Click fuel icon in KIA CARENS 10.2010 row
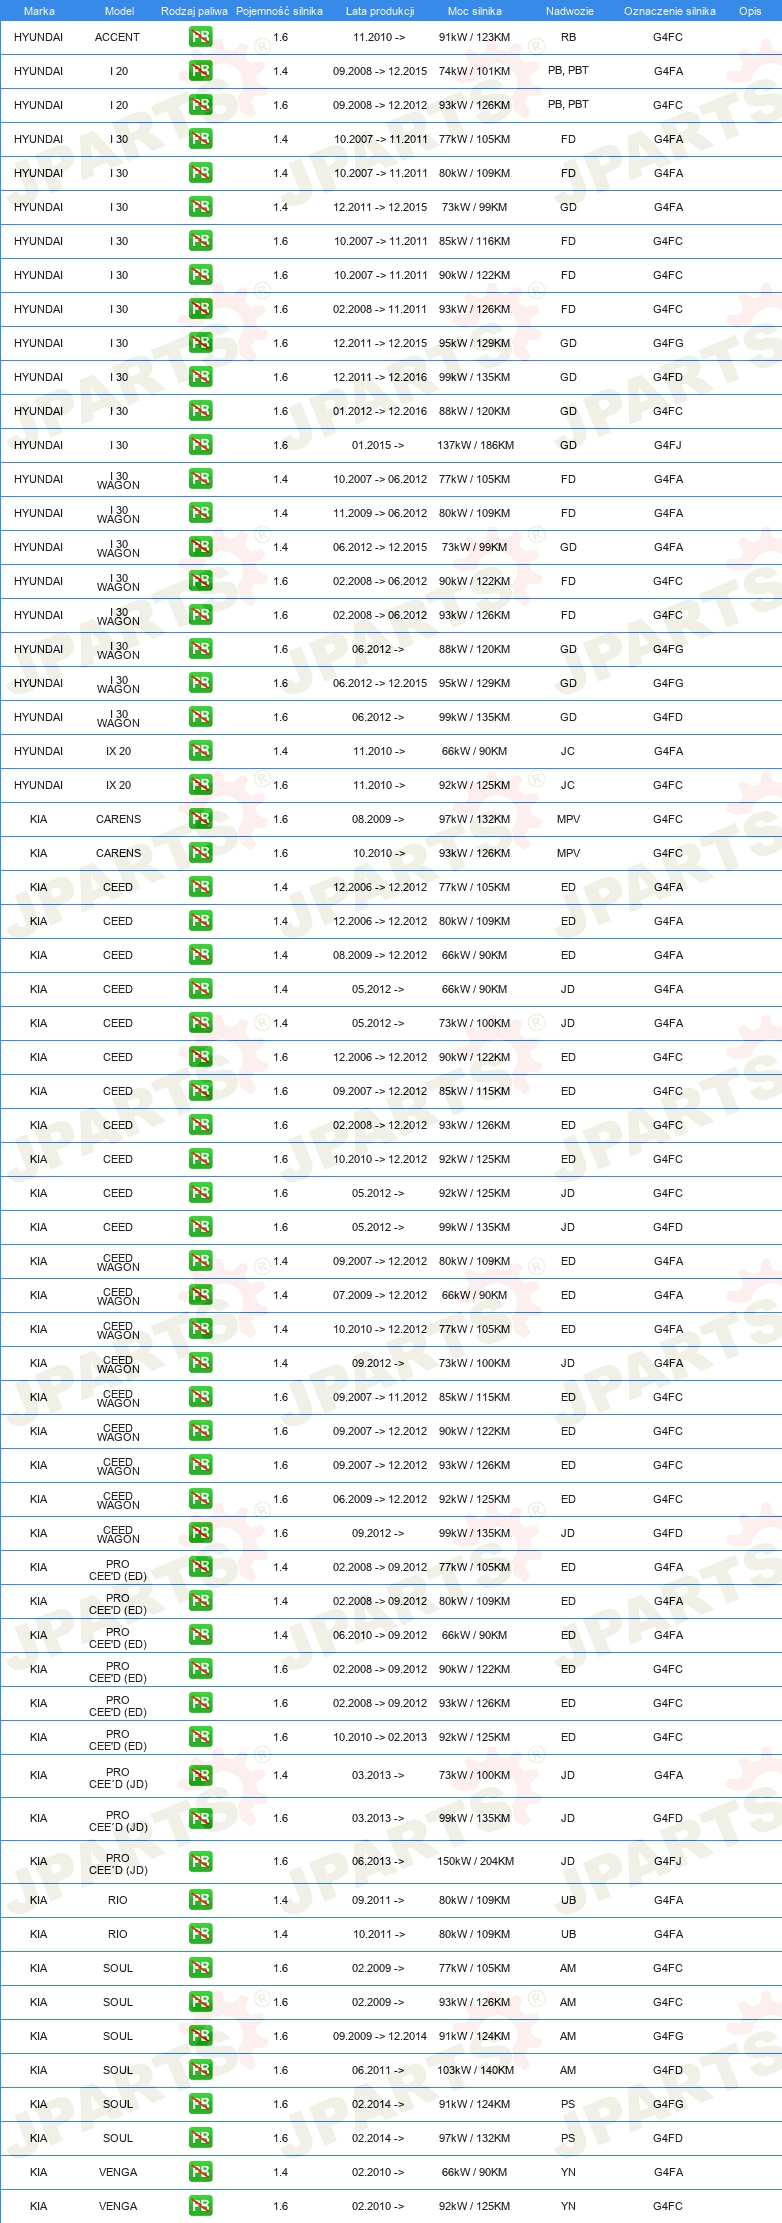The height and width of the screenshot is (2223, 782). click(200, 853)
